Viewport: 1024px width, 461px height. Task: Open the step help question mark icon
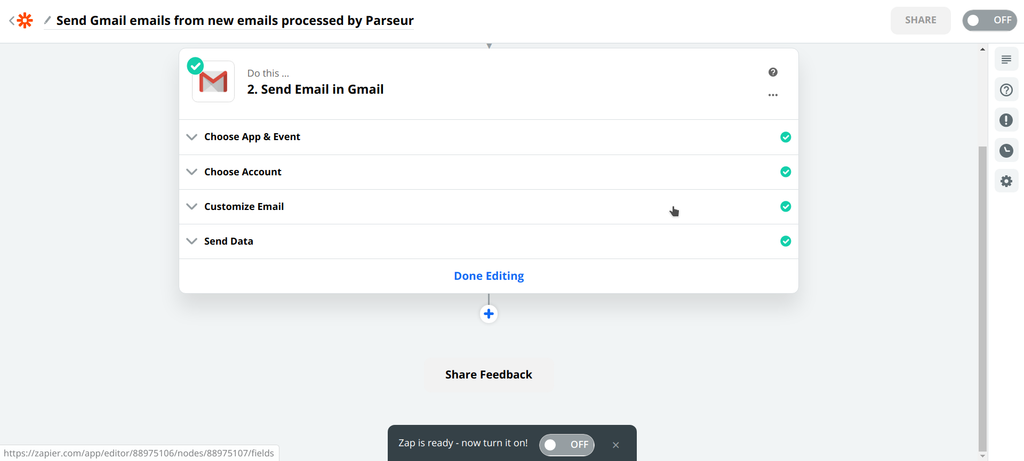point(773,73)
